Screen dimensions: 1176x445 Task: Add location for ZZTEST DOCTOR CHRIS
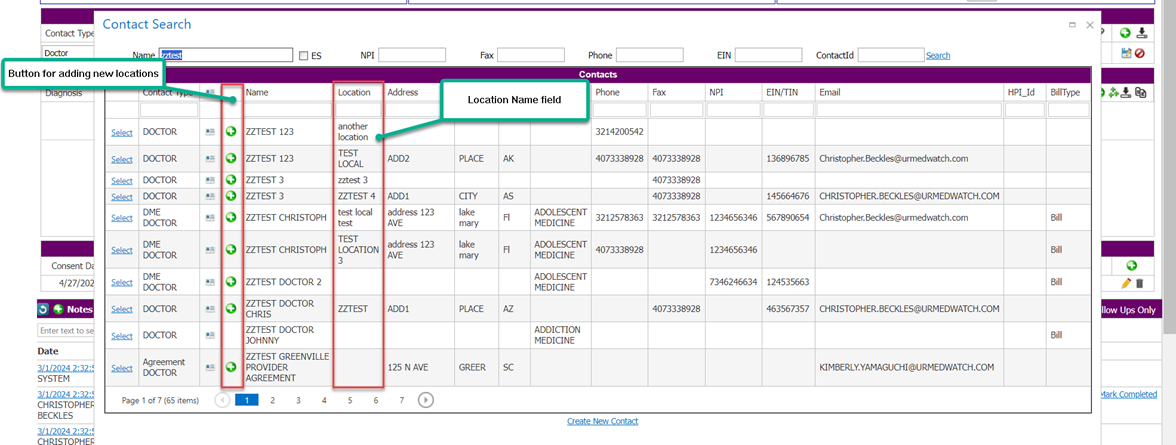(231, 309)
